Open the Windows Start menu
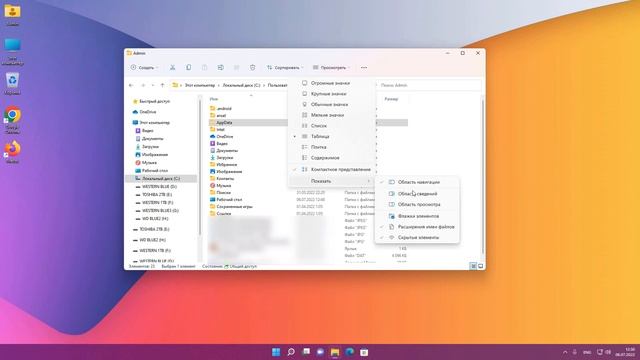This screenshot has height=360, width=640. point(276,352)
